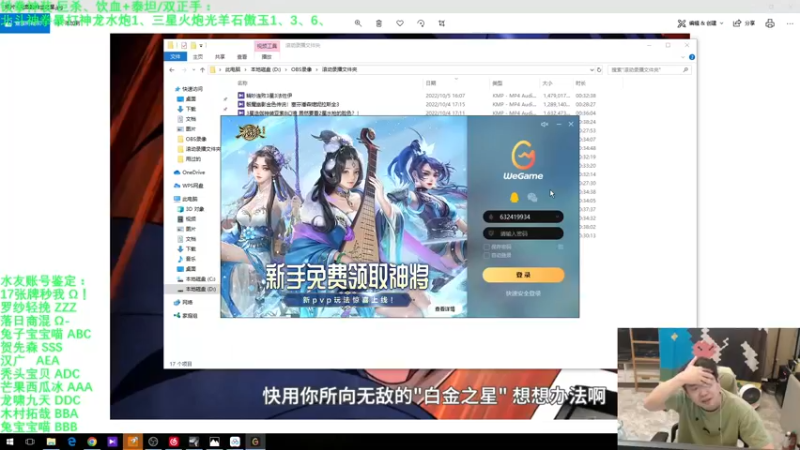Viewport: 800px width, 450px height.
Task: Go forward in File Explorer
Action: 184,69
